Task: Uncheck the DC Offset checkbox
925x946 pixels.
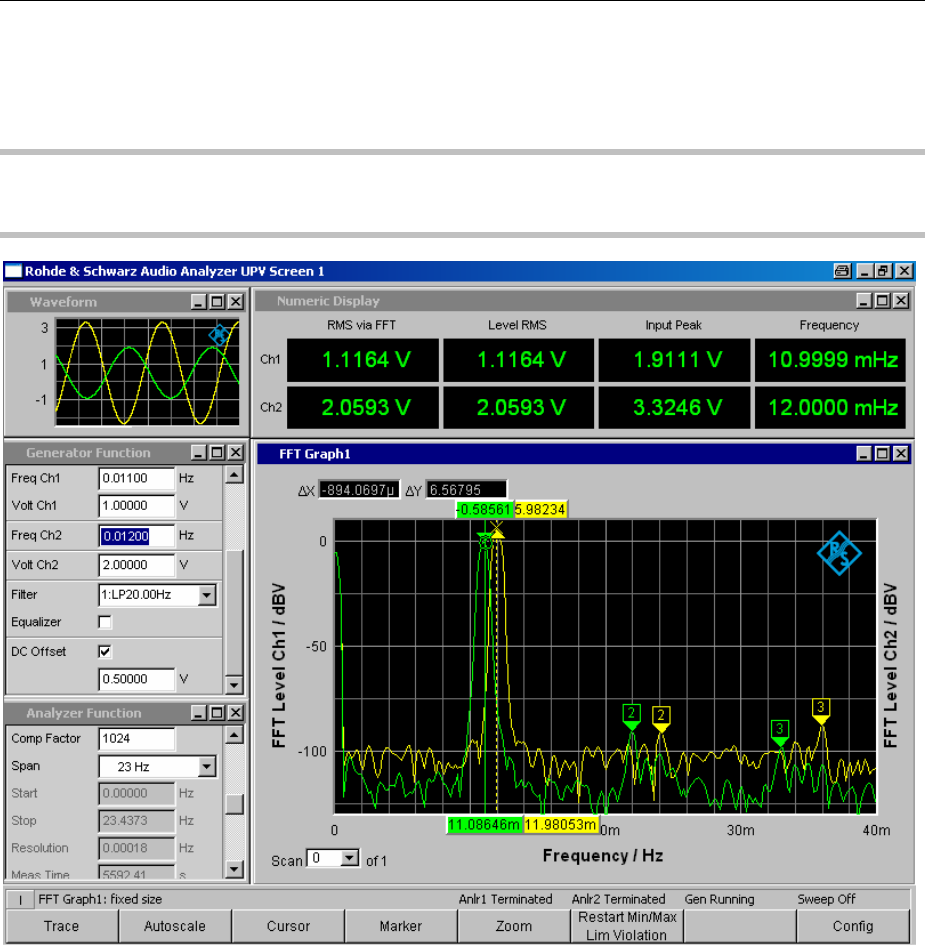Action: (106, 651)
